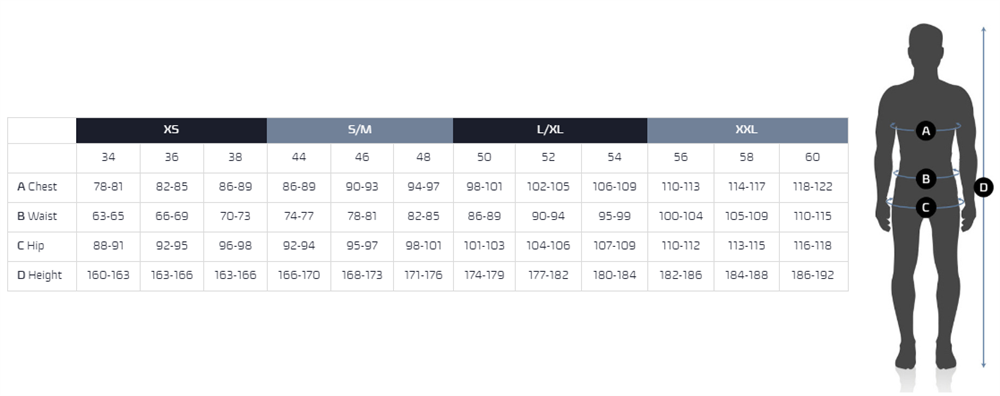Select the S/M size header
Screen dimensions: 1000x396
coord(360,130)
